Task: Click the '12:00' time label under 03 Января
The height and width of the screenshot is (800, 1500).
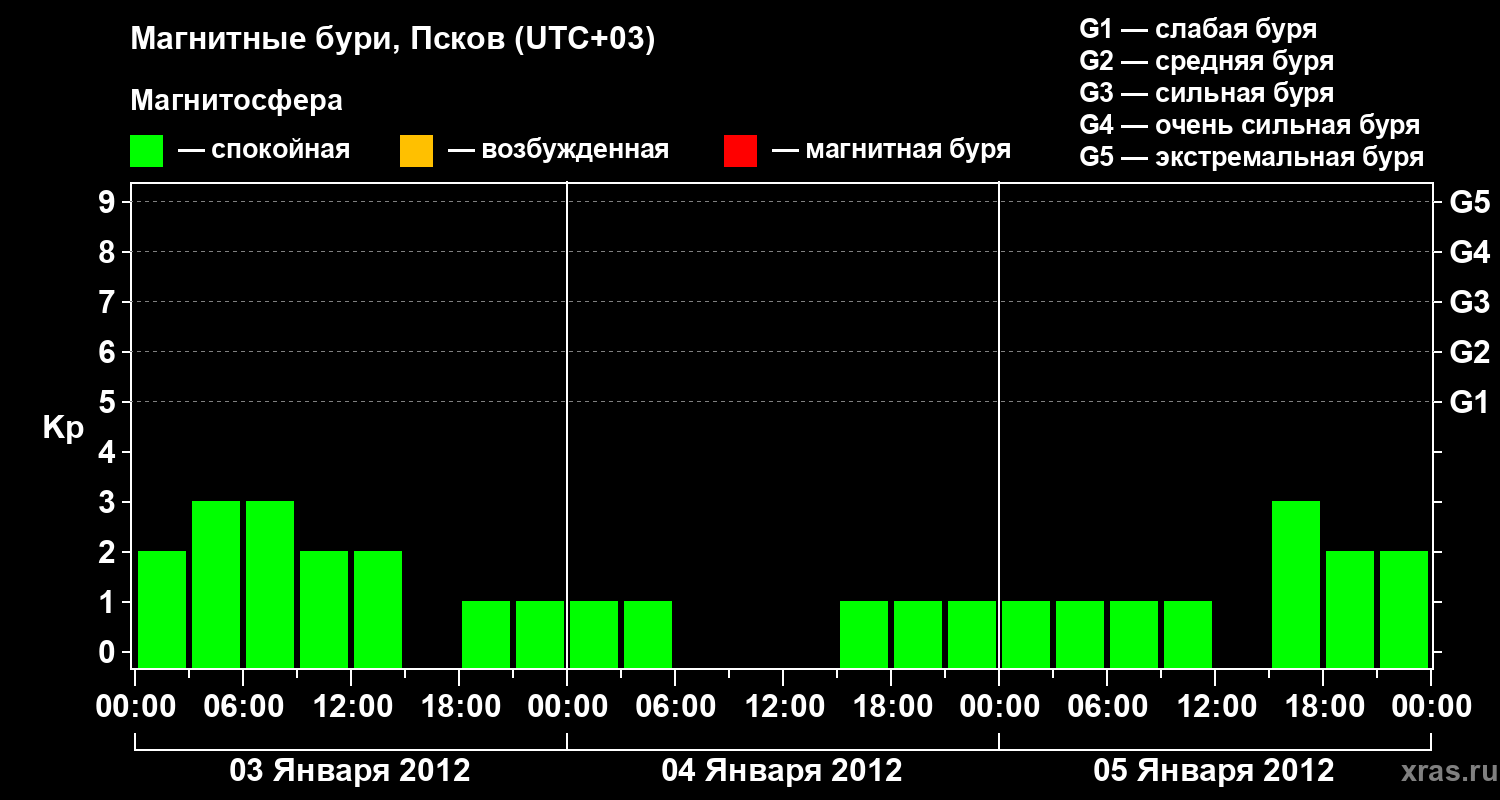Action: pyautogui.click(x=351, y=707)
